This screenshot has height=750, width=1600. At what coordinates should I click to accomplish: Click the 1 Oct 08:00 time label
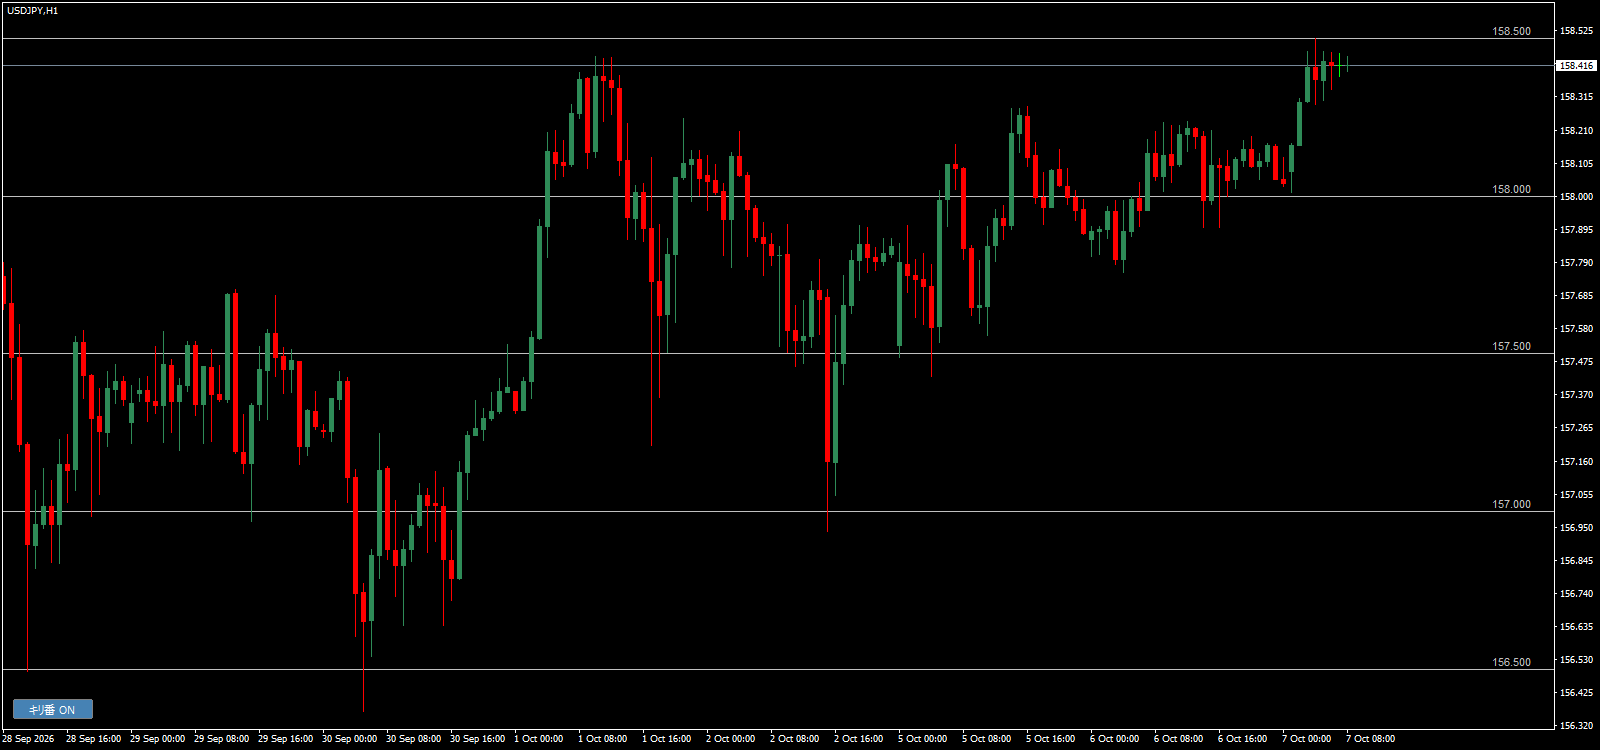603,739
